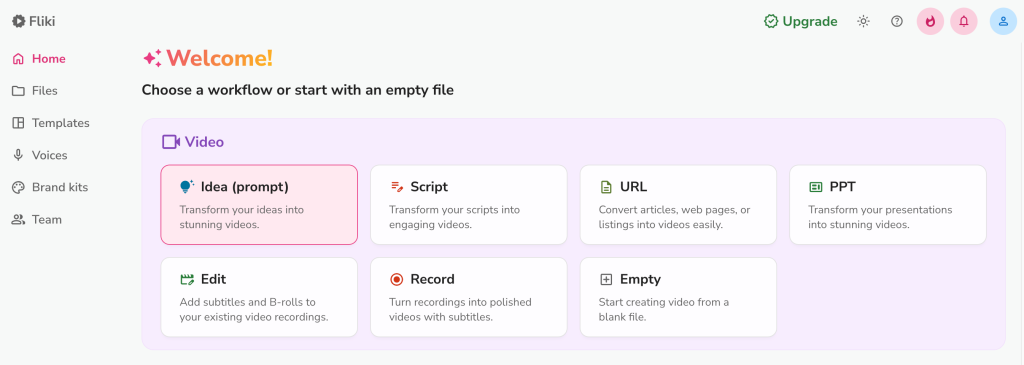The image size is (1024, 365).
Task: Click "Turn recordings into polished videos" text
Action: (x=460, y=310)
